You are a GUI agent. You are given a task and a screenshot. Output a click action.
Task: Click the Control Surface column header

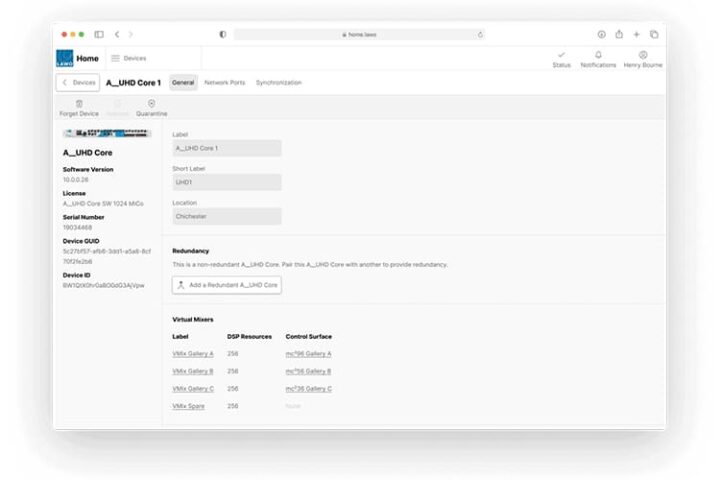click(309, 337)
